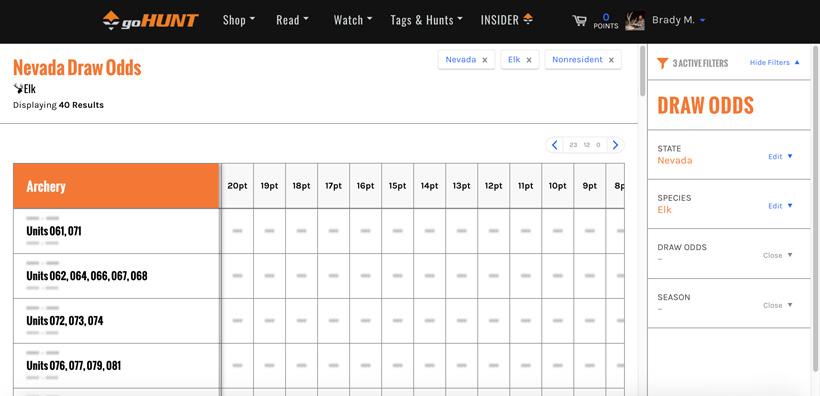Select the 14pt column header
820x396 pixels.
coord(429,186)
